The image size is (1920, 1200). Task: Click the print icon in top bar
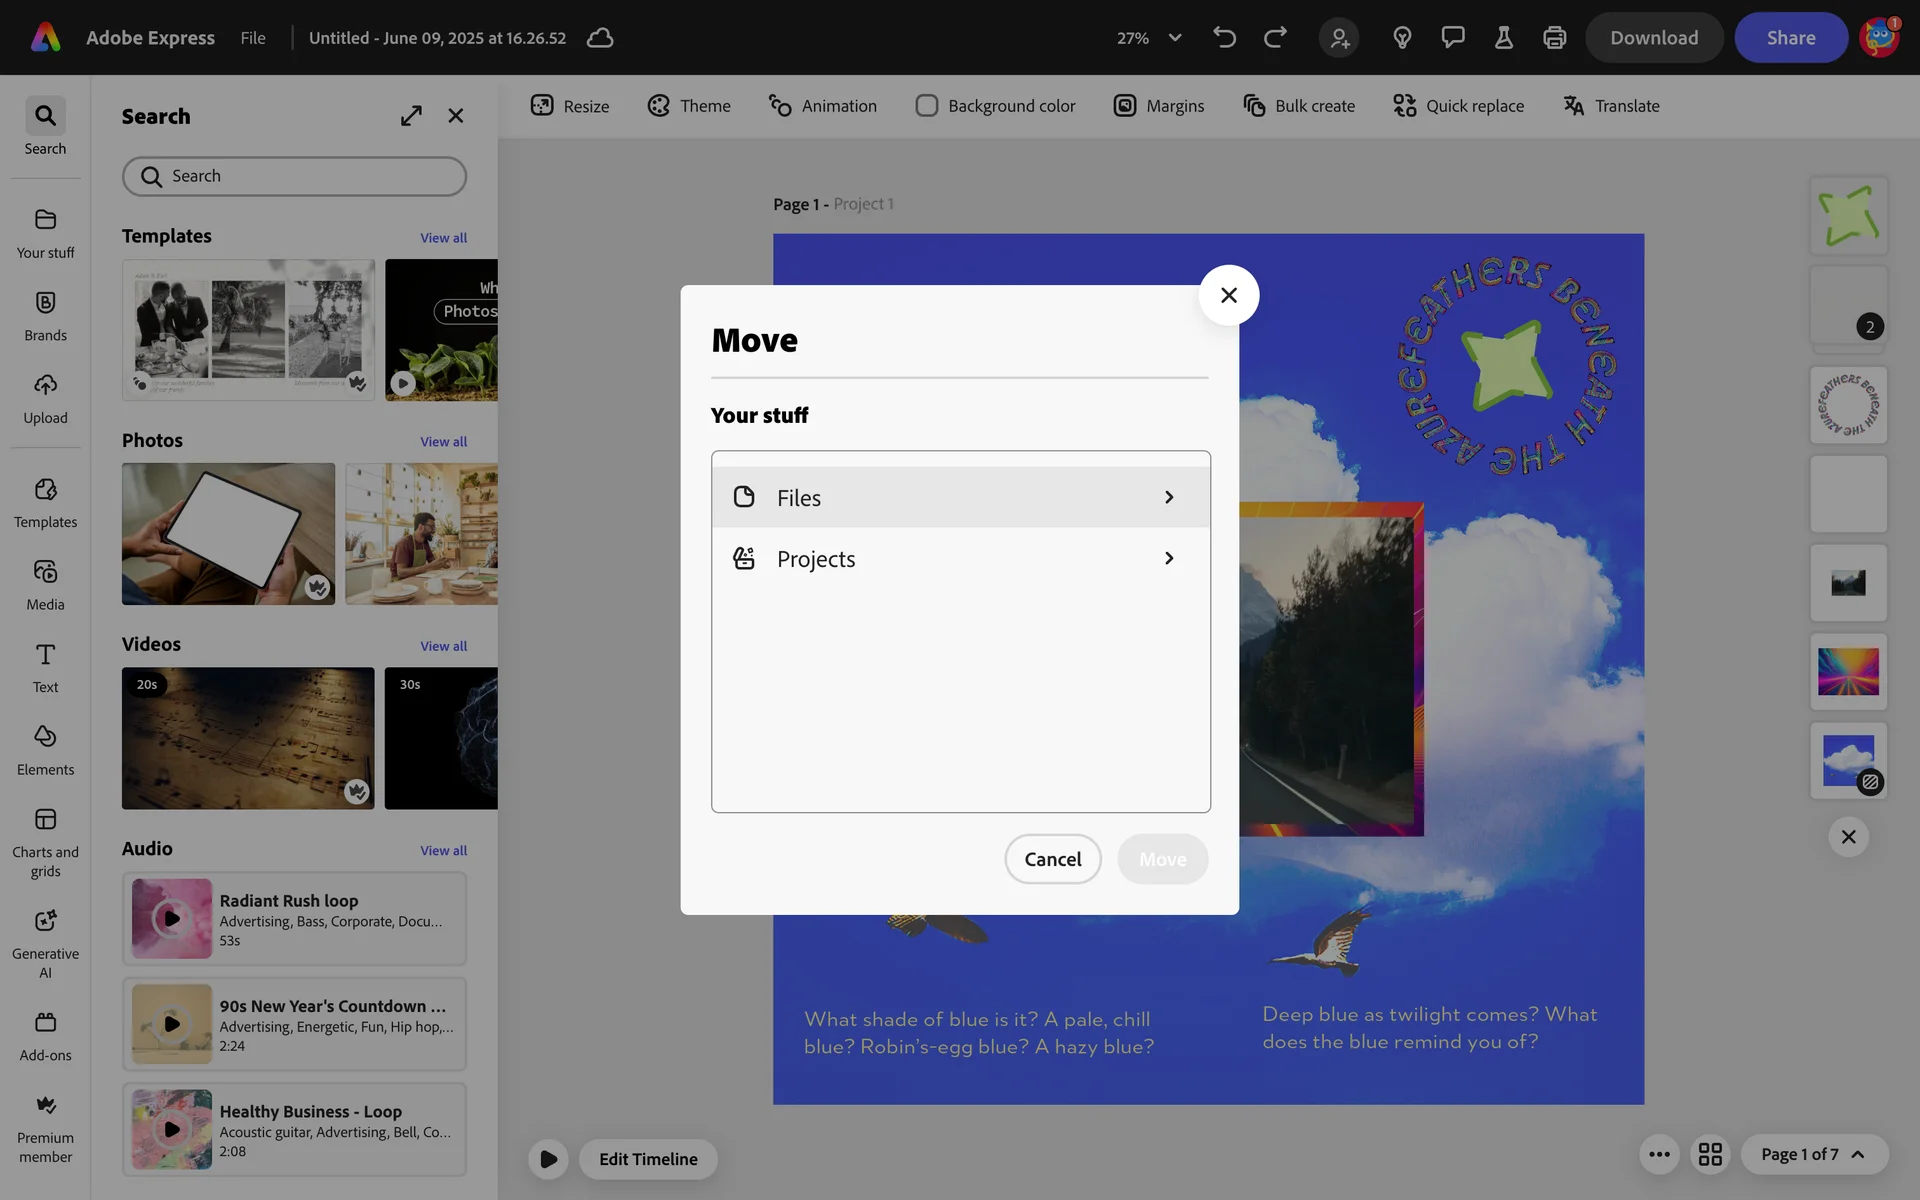click(1554, 38)
